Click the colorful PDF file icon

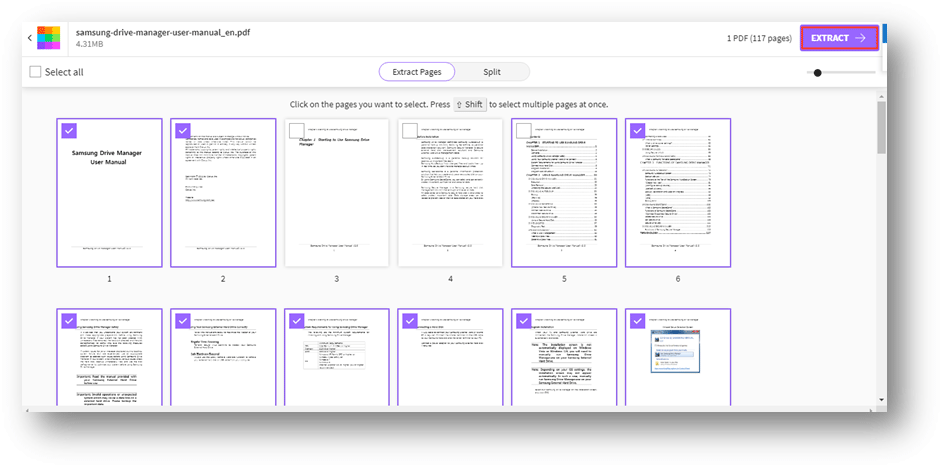(x=48, y=38)
